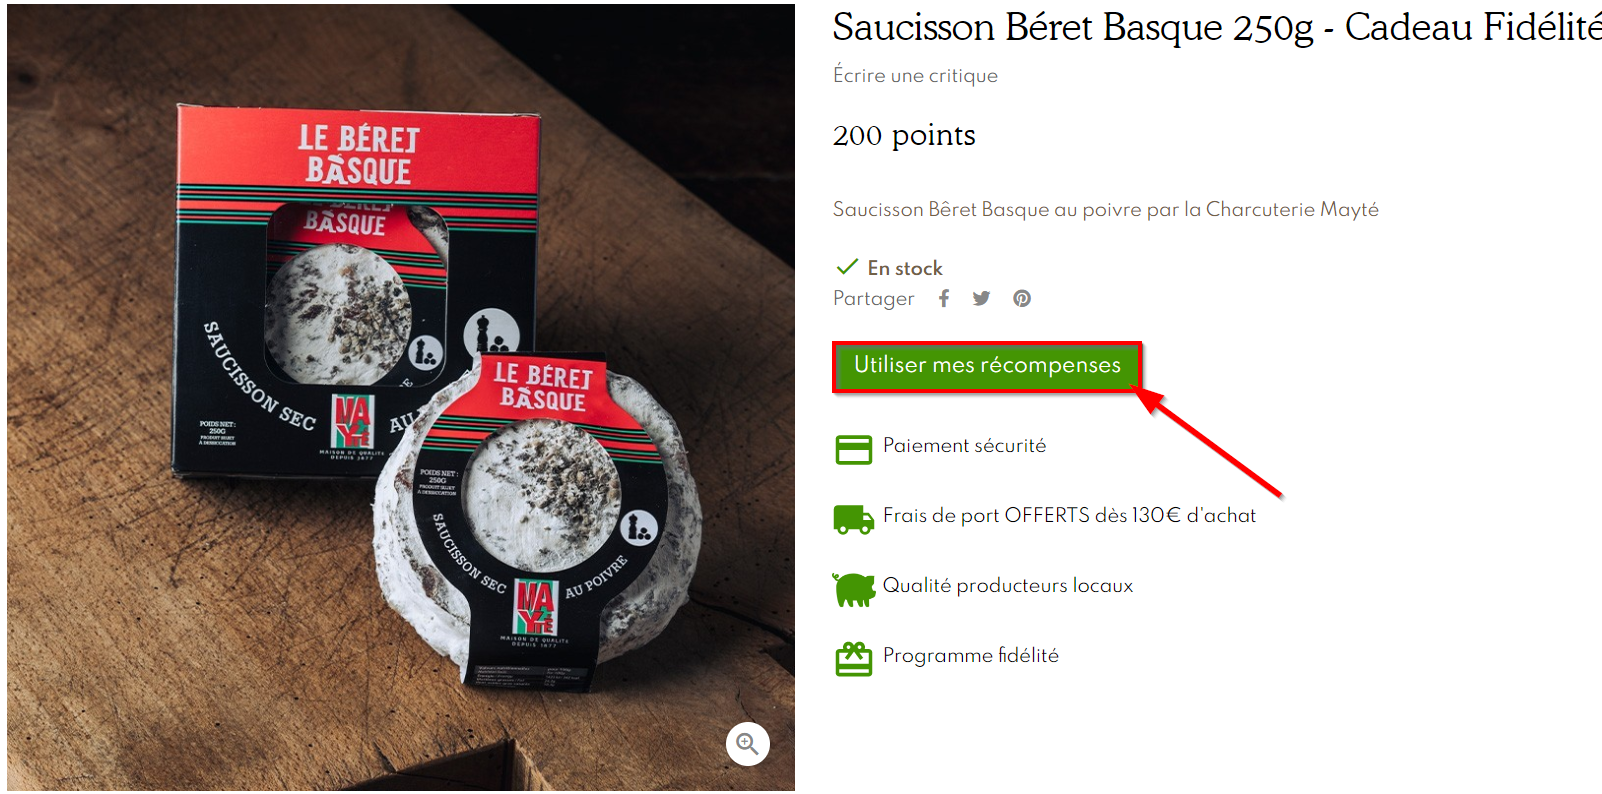Viewport: 1602px width, 794px height.
Task: Share the product on Facebook
Action: click(x=944, y=298)
